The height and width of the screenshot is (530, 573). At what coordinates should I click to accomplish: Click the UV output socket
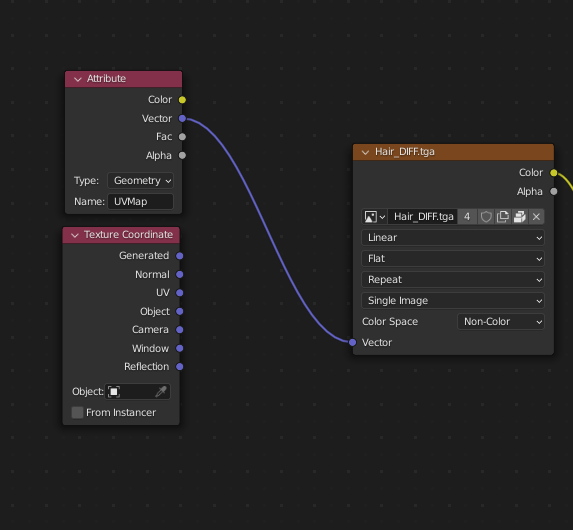(179, 293)
